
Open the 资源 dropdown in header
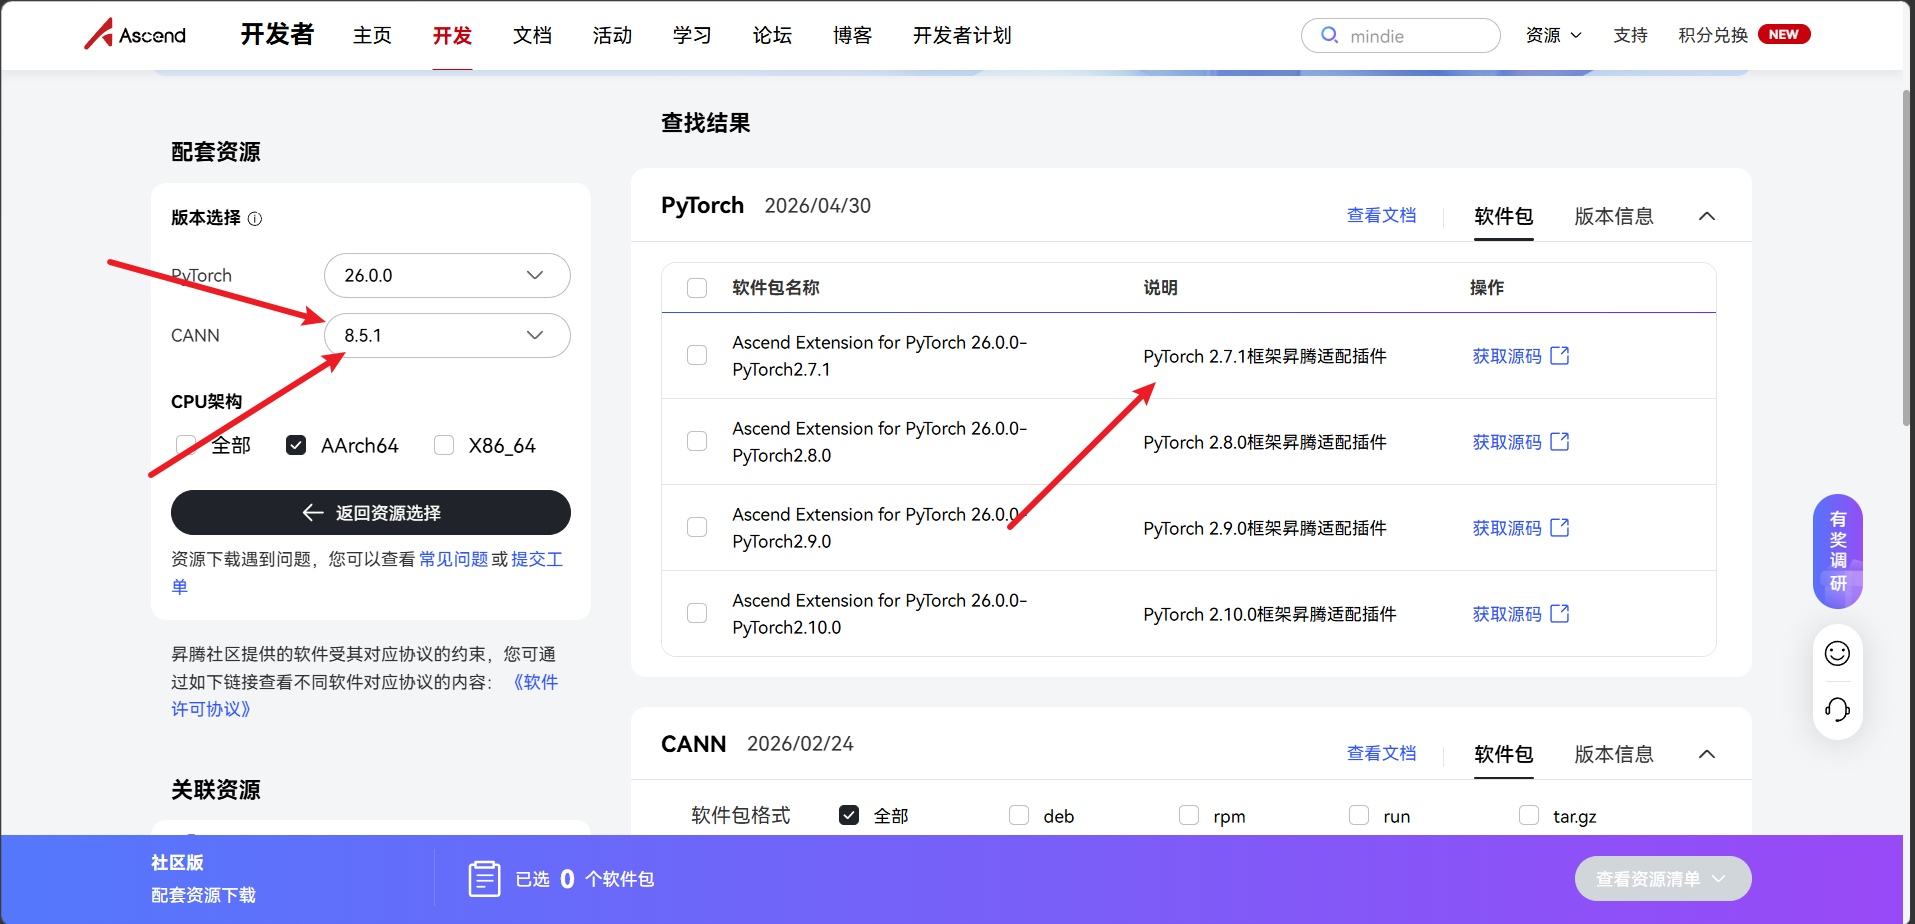coord(1553,35)
